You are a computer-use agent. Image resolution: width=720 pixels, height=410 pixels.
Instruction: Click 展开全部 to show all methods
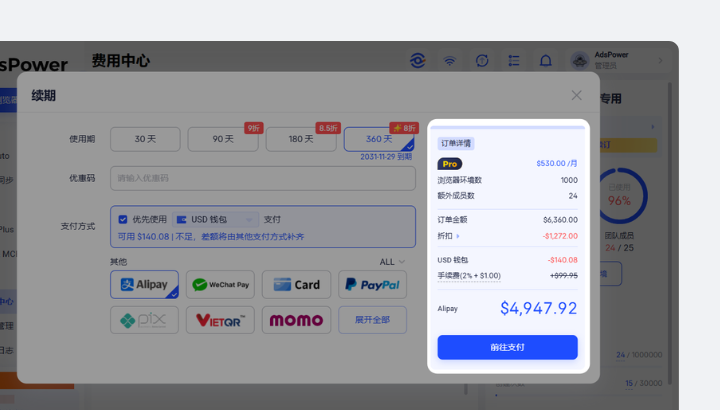(372, 320)
